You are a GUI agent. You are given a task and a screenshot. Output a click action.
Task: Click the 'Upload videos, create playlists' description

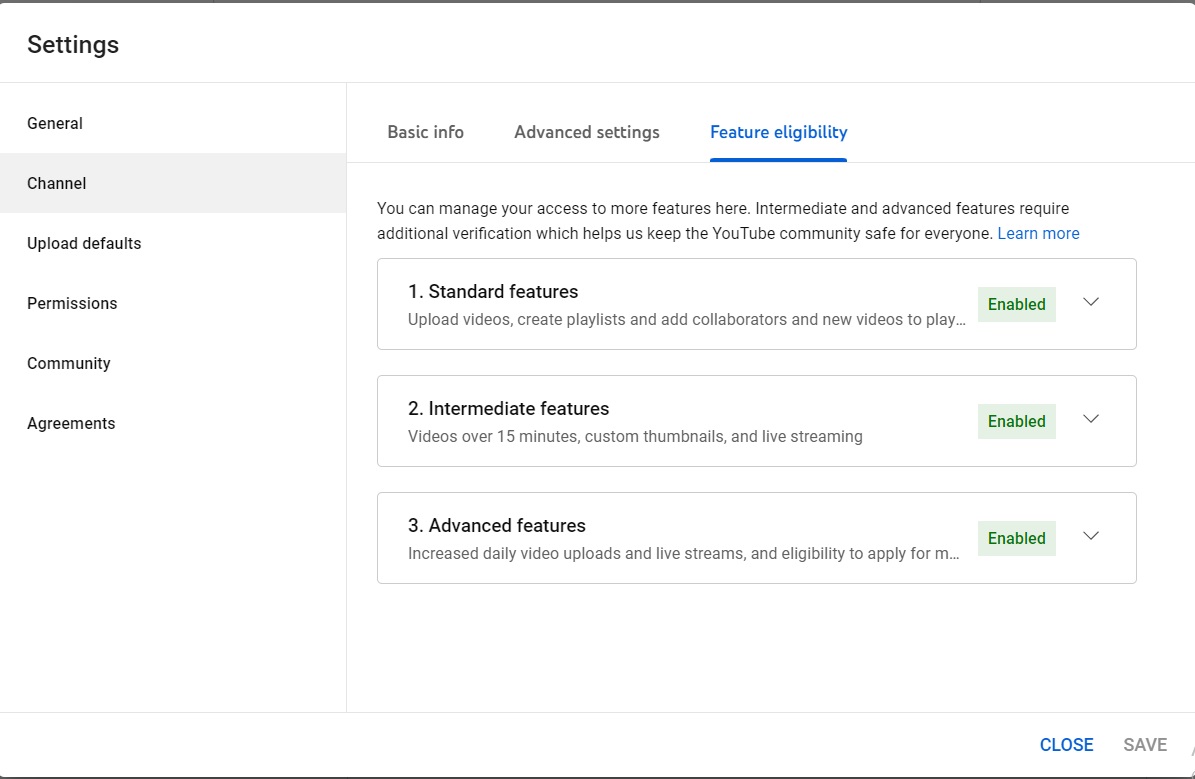click(x=687, y=319)
